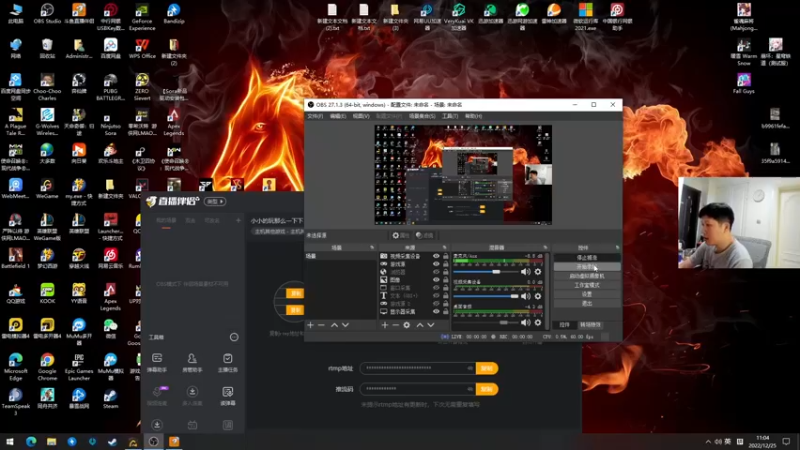
Task: Open source properties gear in Sources toolbar
Action: [407, 325]
